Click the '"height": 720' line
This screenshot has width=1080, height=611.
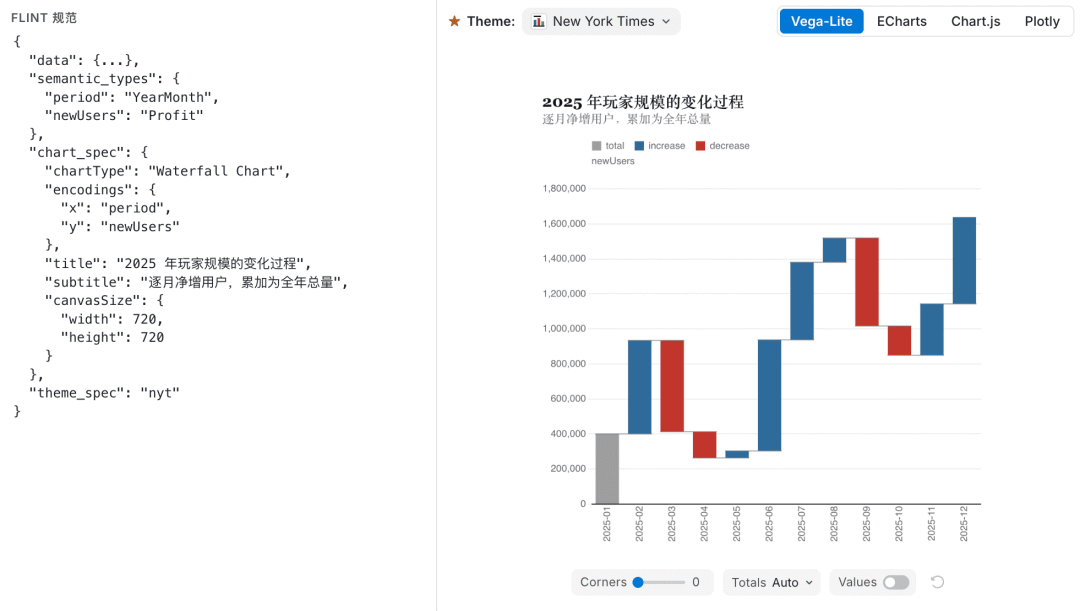click(112, 338)
